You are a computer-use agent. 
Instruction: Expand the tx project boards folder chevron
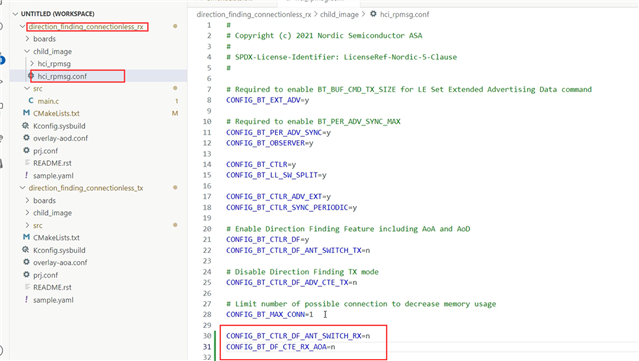tap(27, 200)
